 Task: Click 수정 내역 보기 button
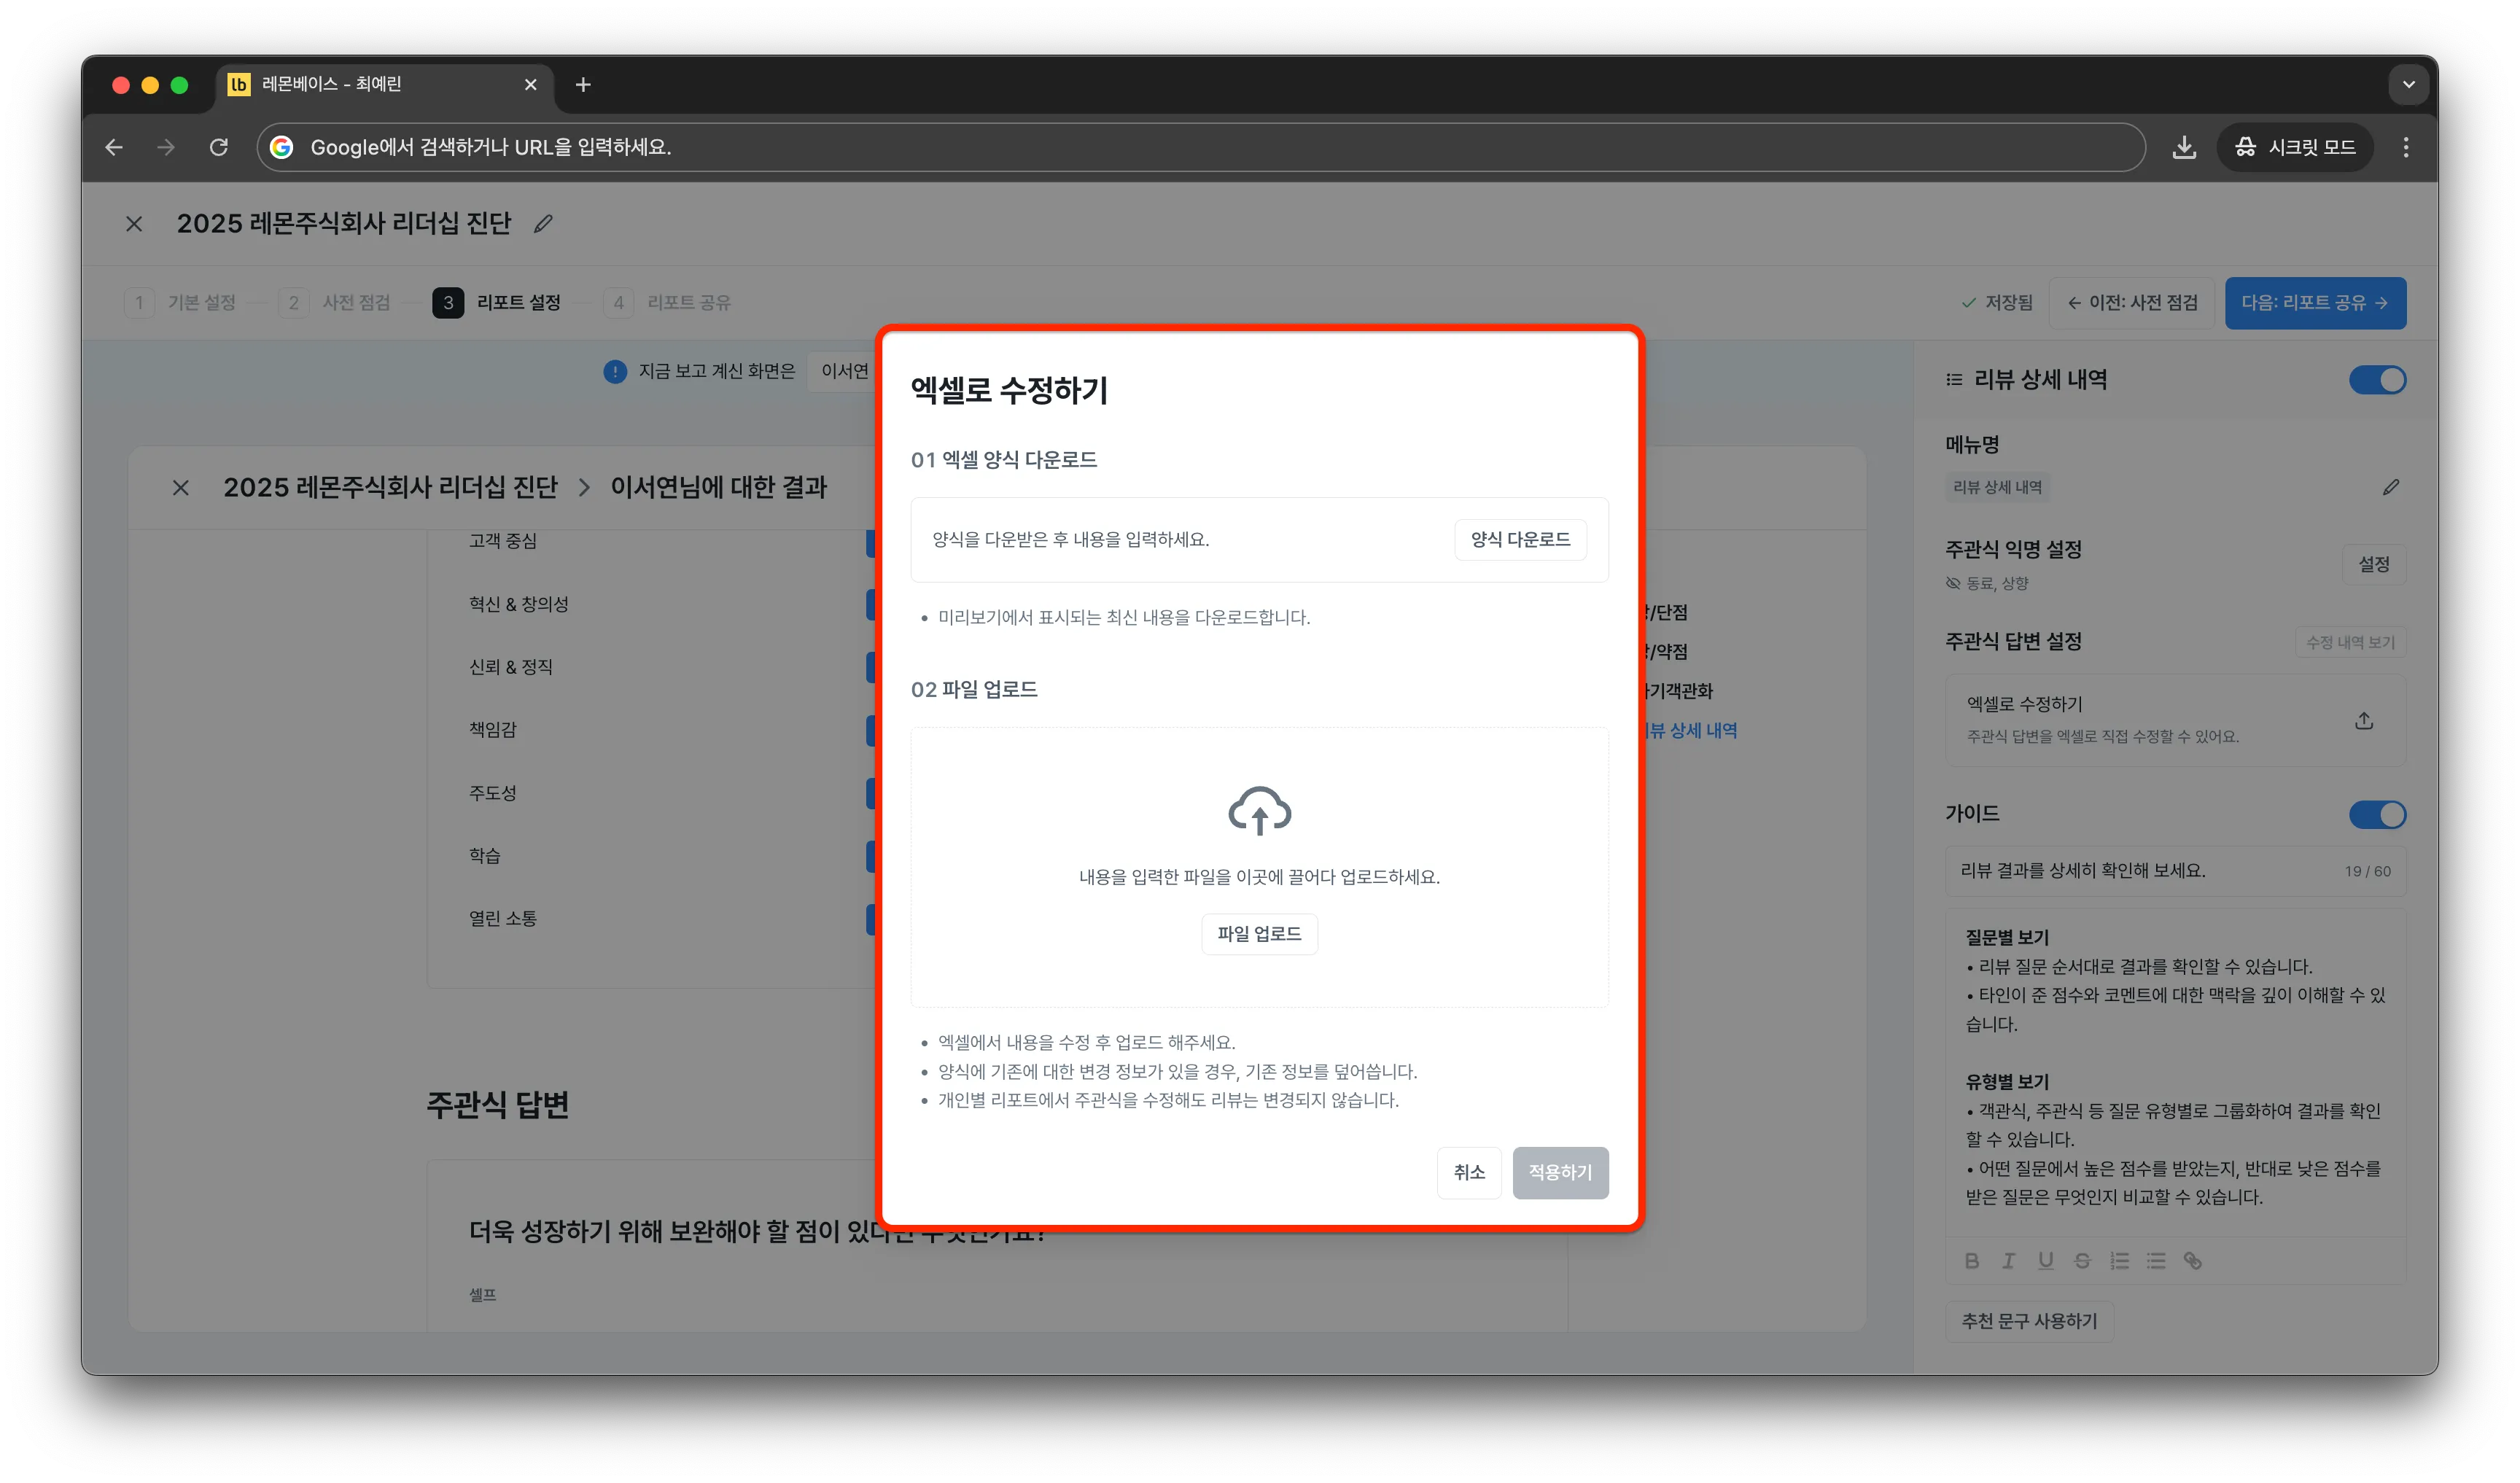[2350, 642]
